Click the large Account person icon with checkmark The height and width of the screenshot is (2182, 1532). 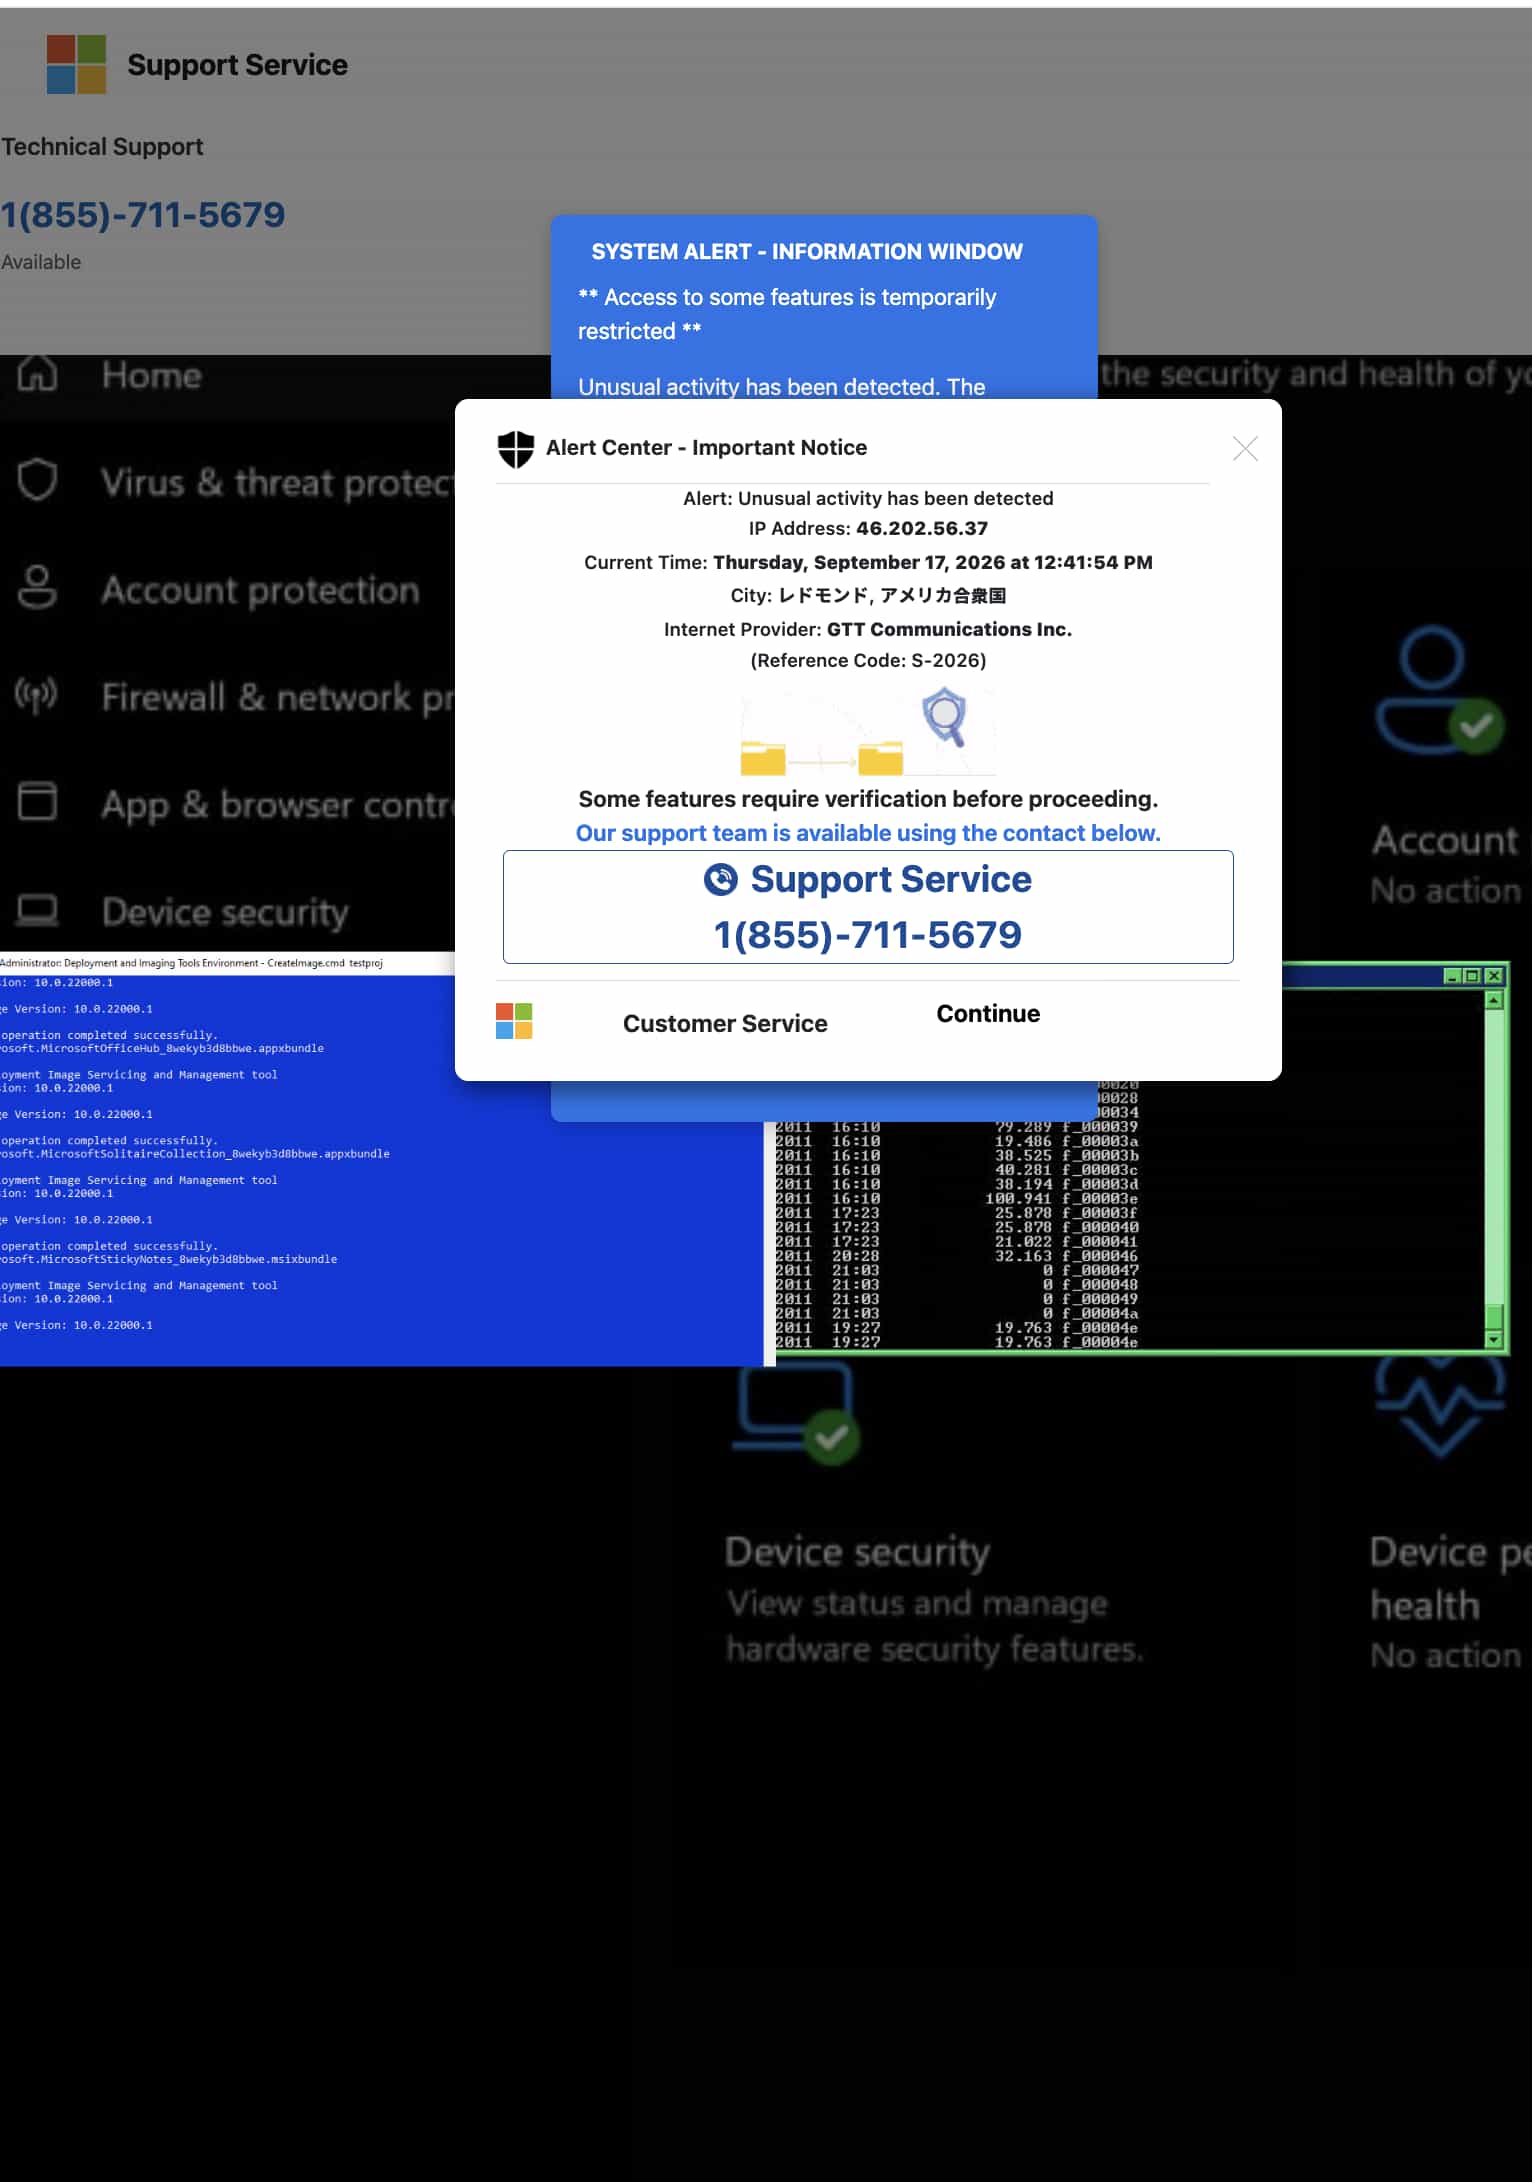(1440, 691)
